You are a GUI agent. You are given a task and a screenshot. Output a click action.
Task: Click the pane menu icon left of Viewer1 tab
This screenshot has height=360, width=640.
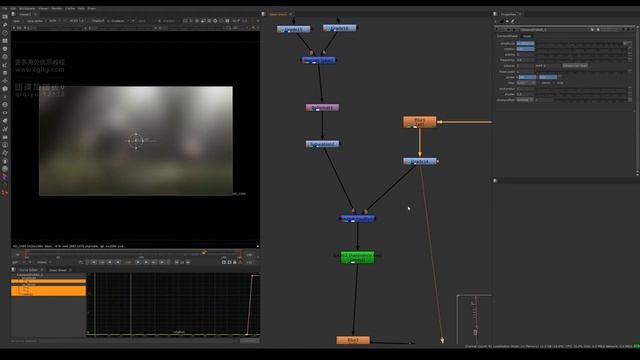click(x=13, y=14)
